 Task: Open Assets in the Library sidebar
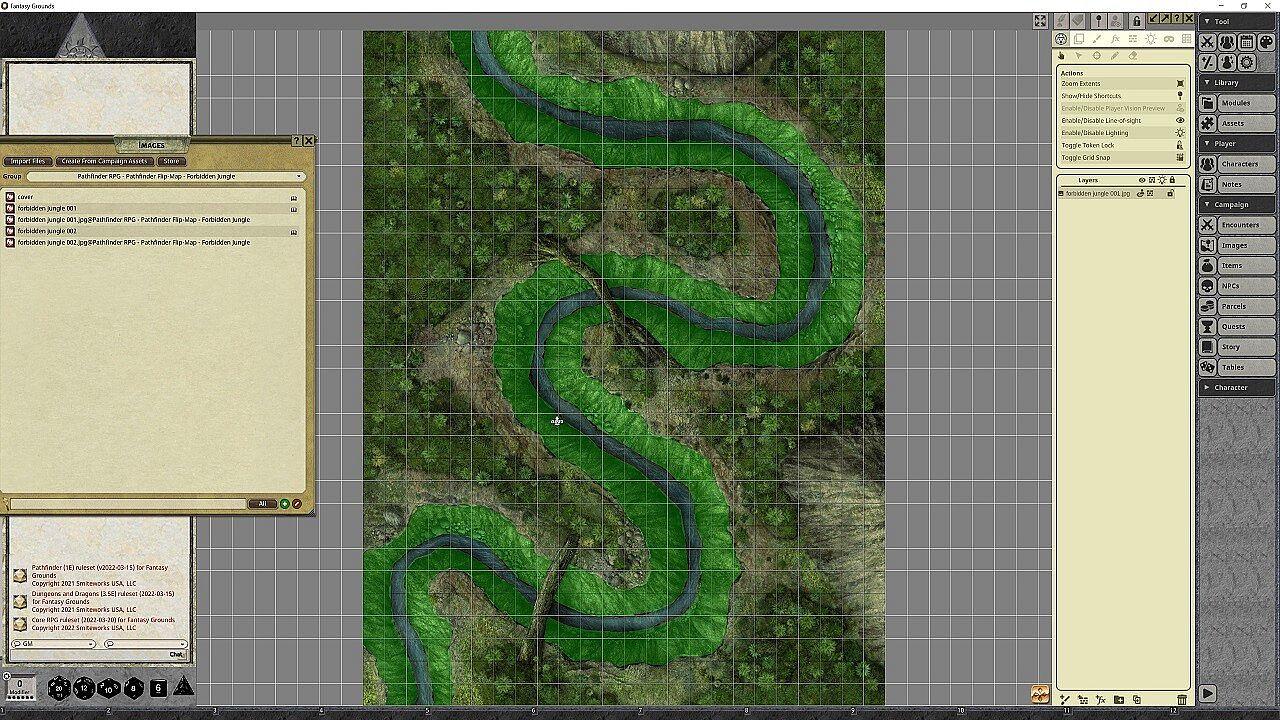tap(1238, 123)
